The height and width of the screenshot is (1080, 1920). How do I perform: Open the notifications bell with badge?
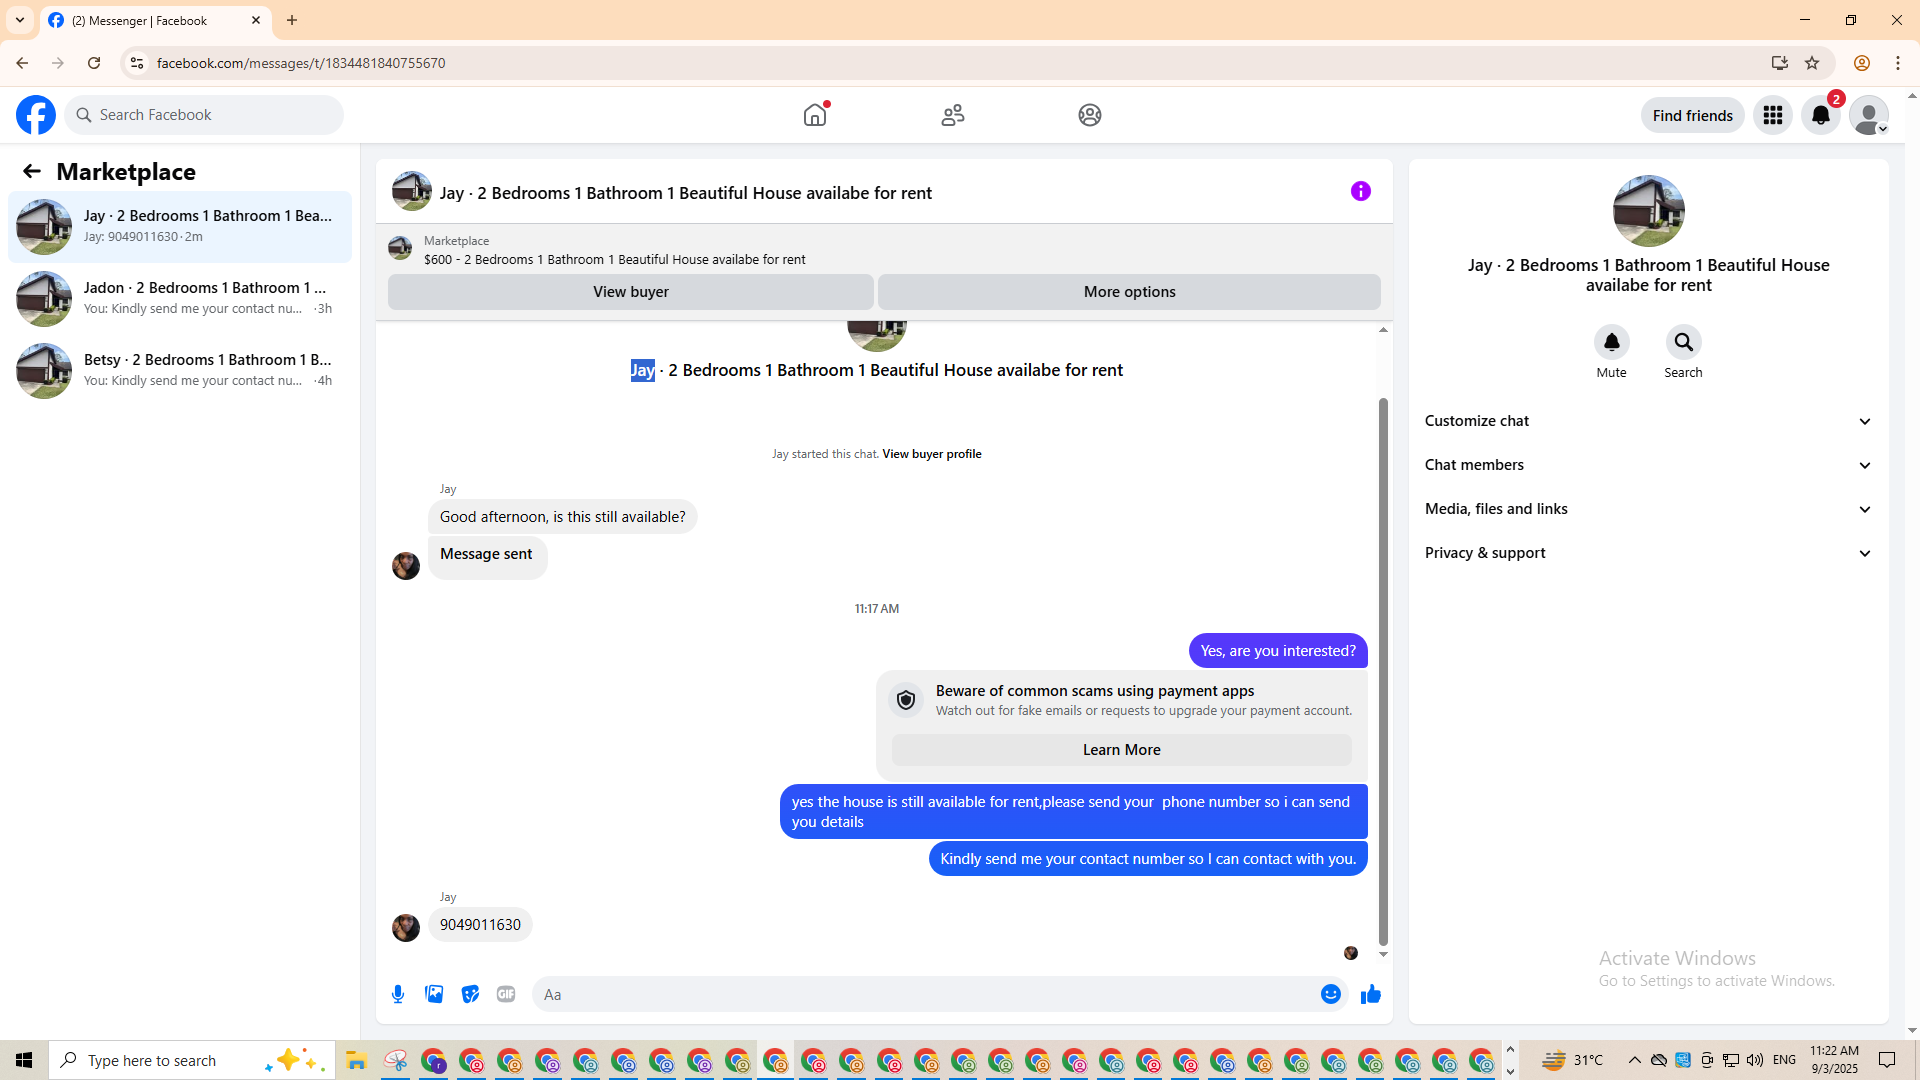[x=1821, y=115]
